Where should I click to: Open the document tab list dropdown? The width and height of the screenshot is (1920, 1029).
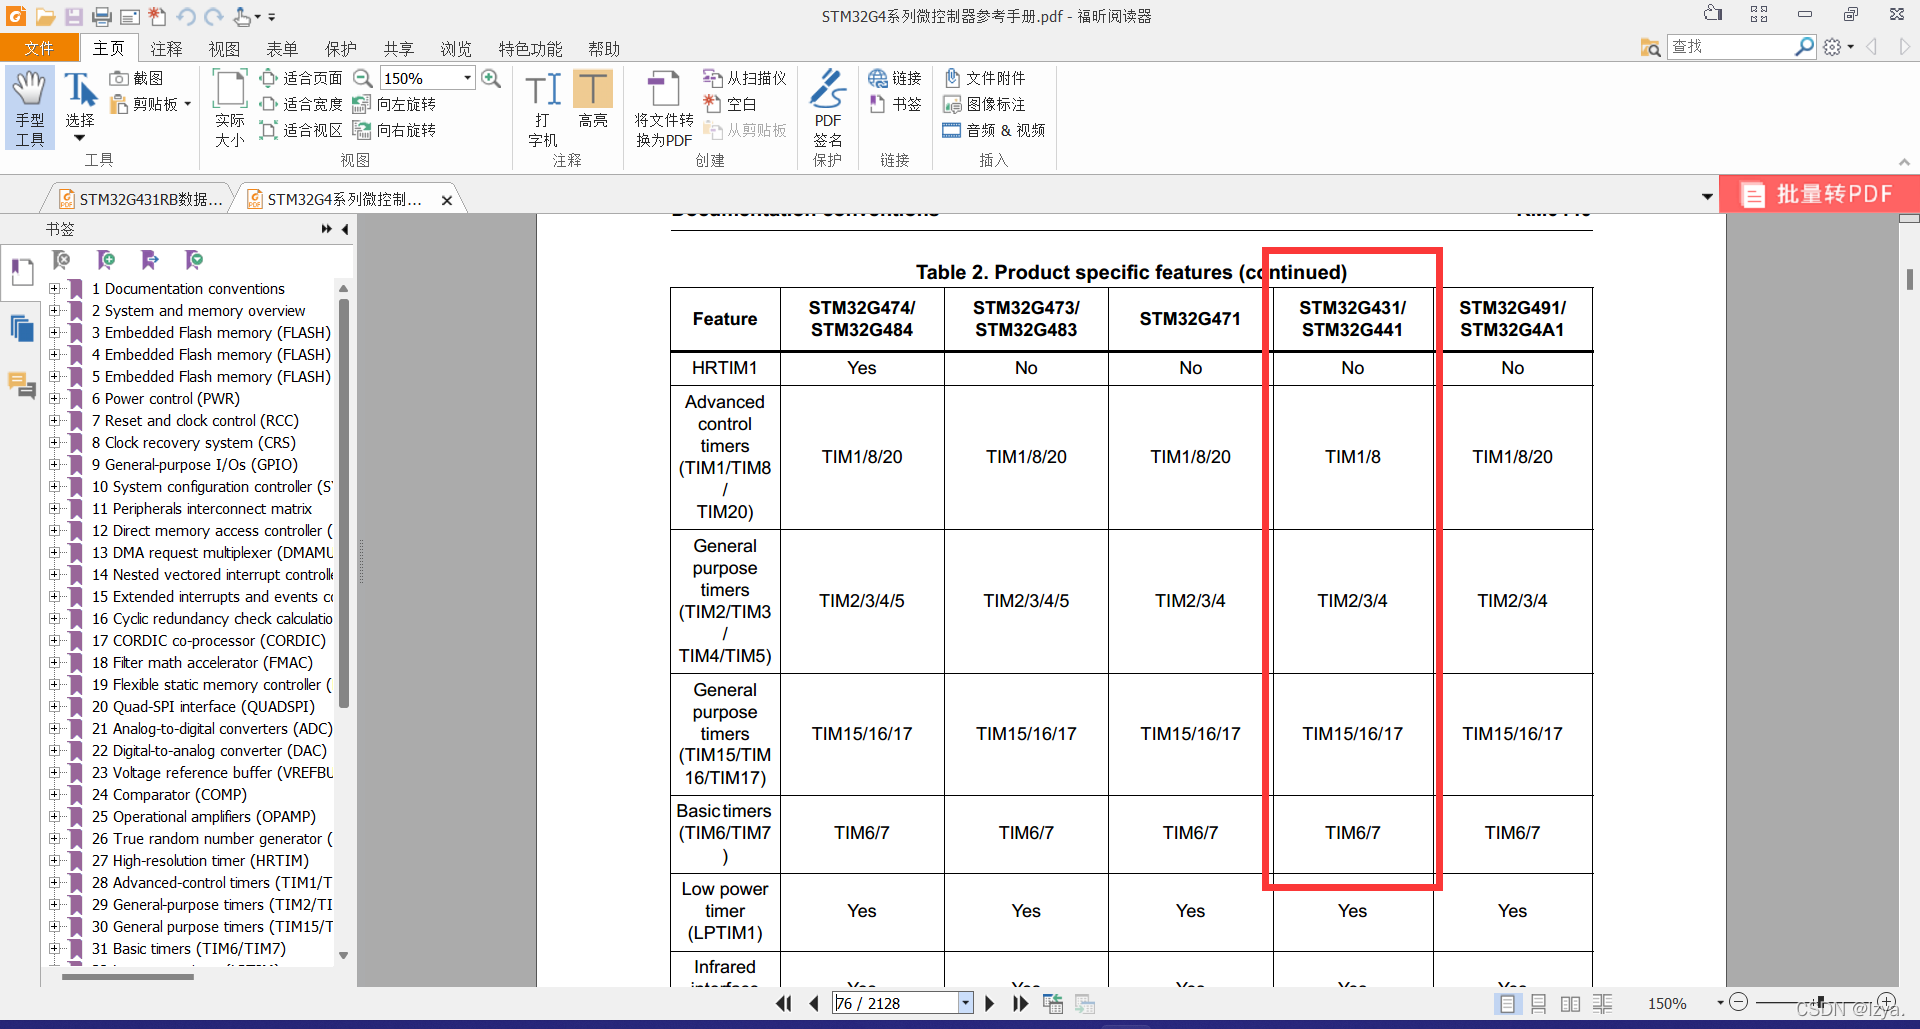1707,197
